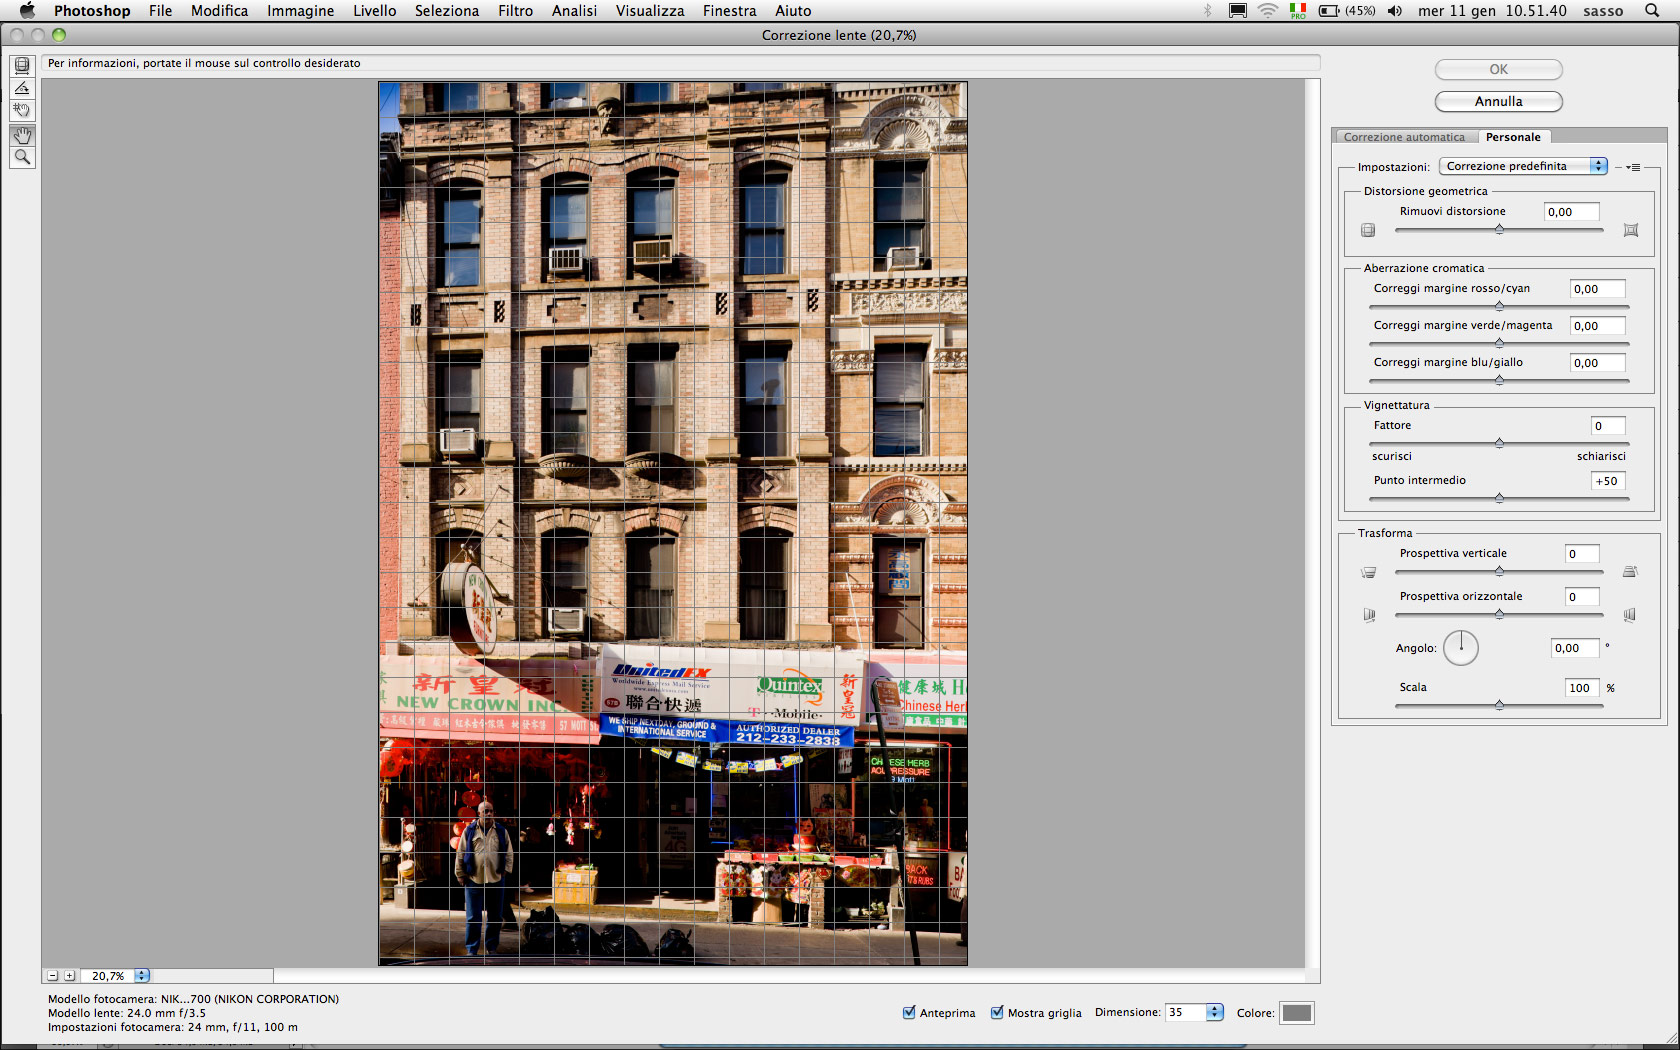Select the Hand tool

point(22,135)
